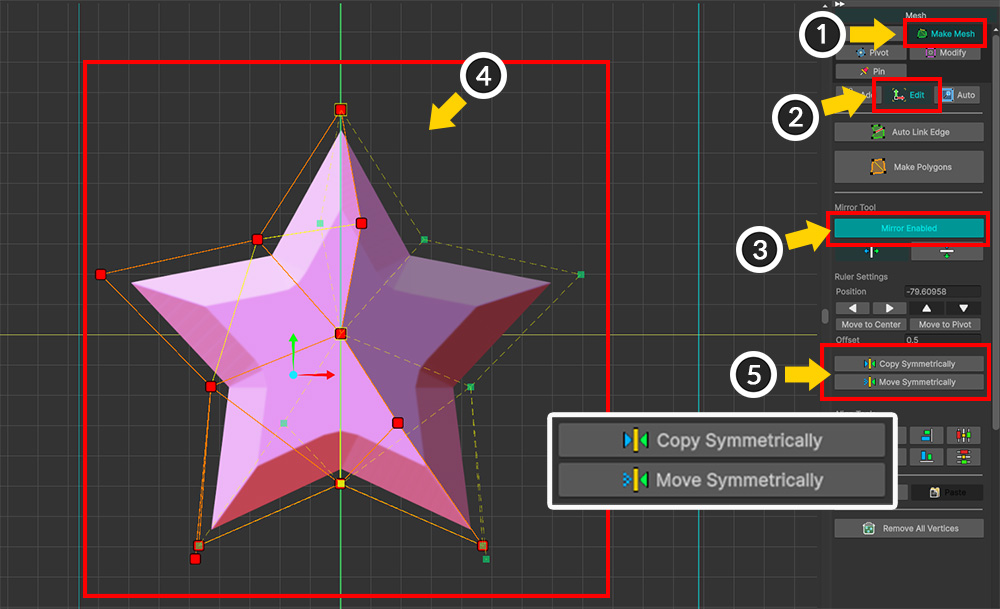Image resolution: width=1000 pixels, height=609 pixels.
Task: Collapse the right panel with the double-arrow icon
Action: (x=840, y=4)
